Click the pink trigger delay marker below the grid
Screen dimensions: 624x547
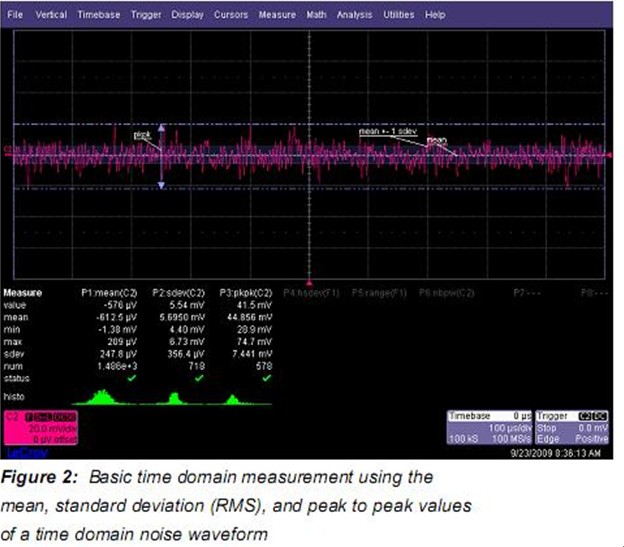(310, 283)
